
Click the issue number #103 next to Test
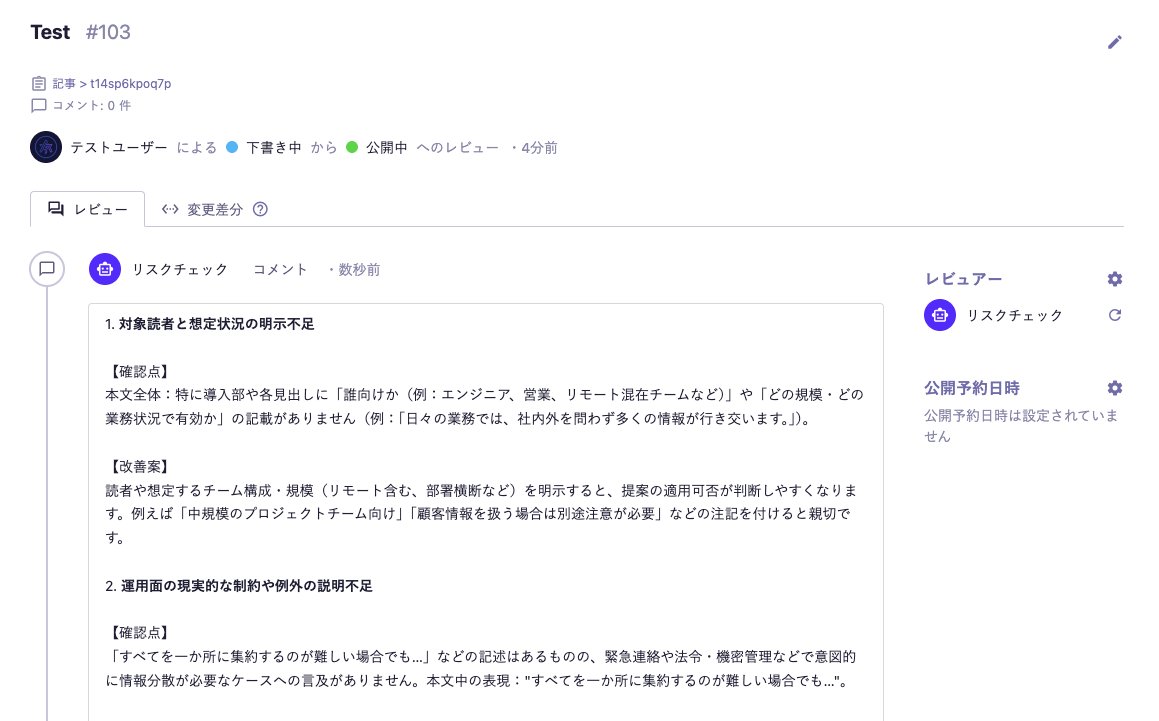click(x=109, y=32)
